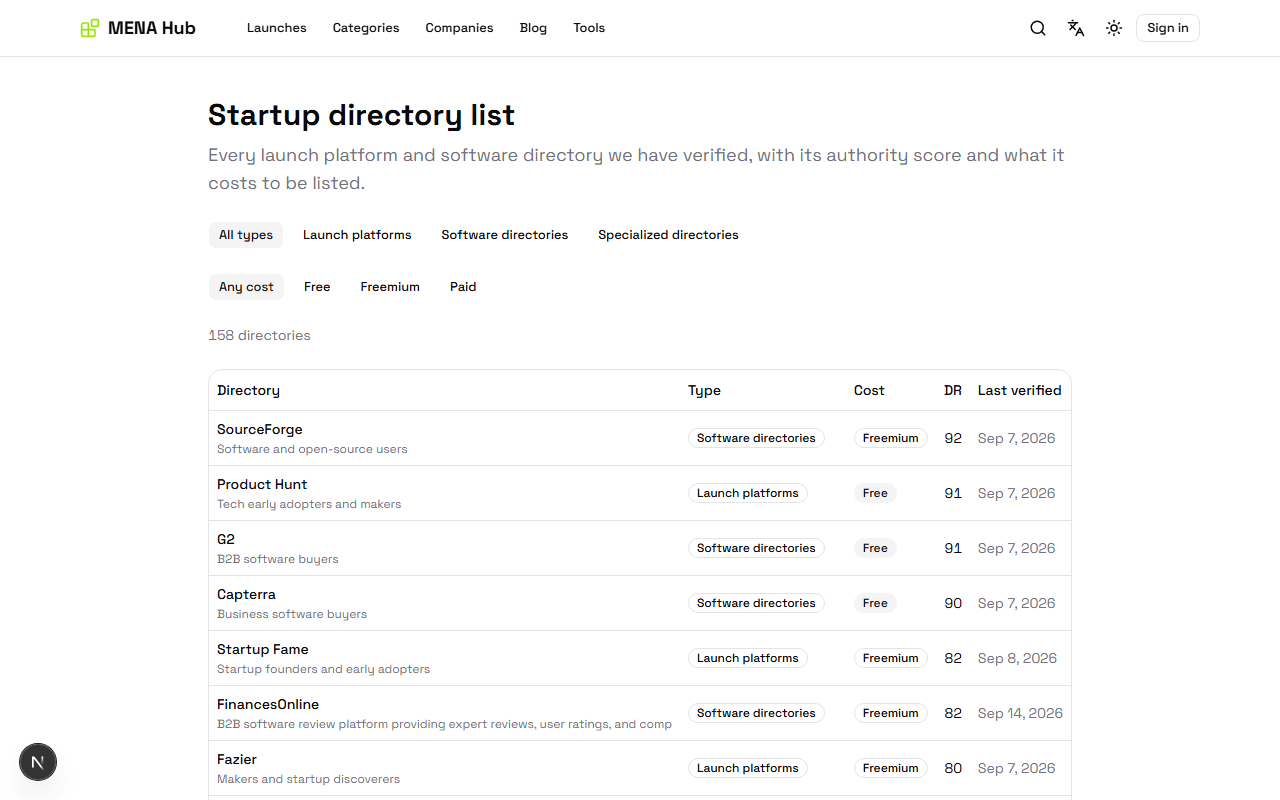
Task: Click 'Software and open-source users' description
Action: (x=312, y=449)
